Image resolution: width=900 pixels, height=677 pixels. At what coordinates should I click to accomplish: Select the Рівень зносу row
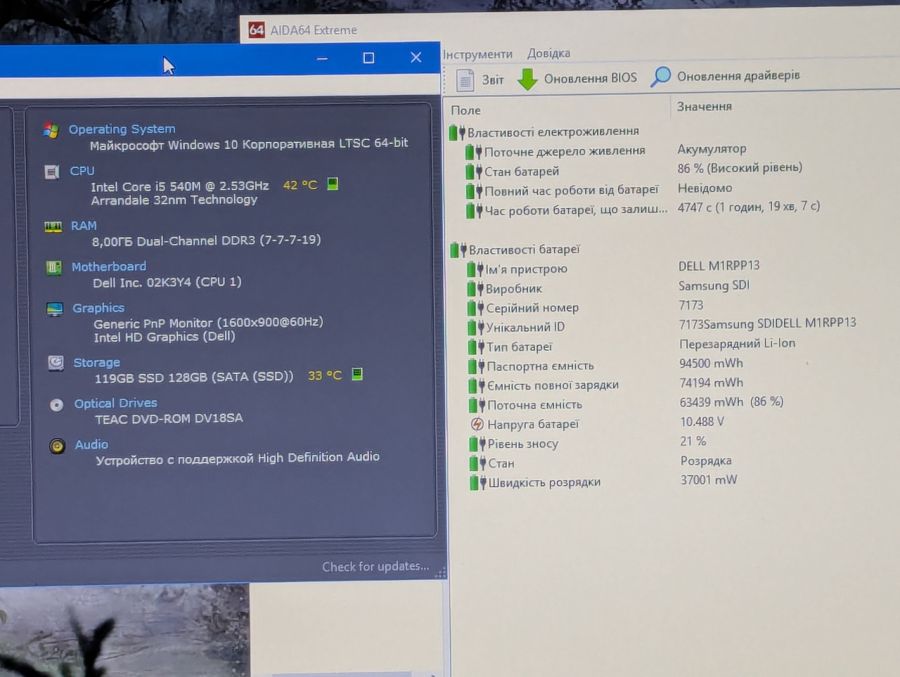588,443
